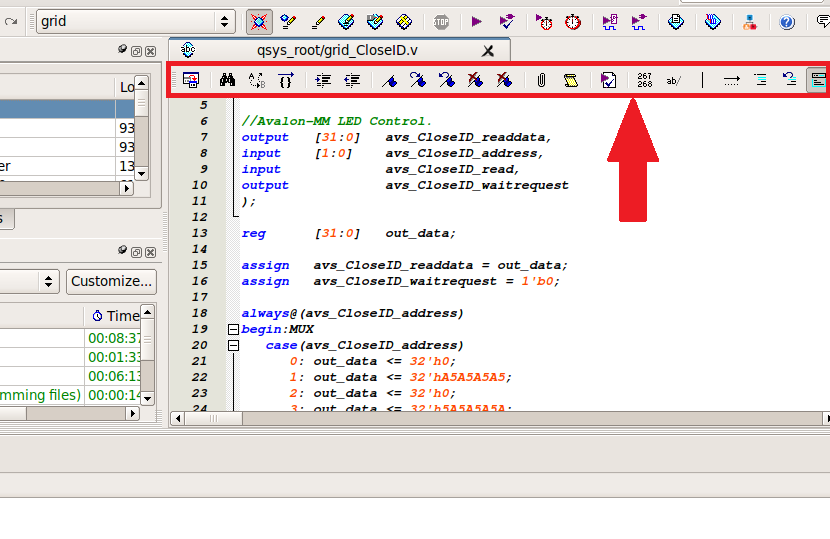The height and width of the screenshot is (539, 830).
Task: Open the grid project dropdown
Action: pos(135,22)
